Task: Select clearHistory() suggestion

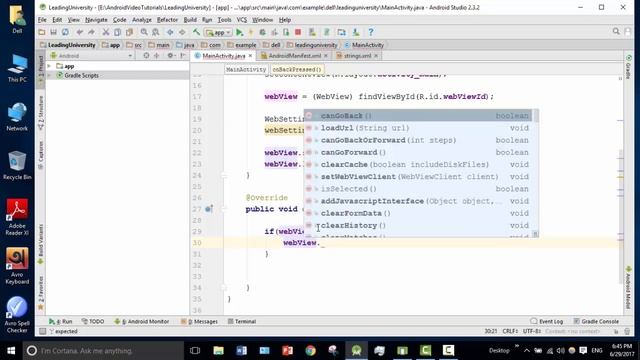Action: click(x=418, y=225)
